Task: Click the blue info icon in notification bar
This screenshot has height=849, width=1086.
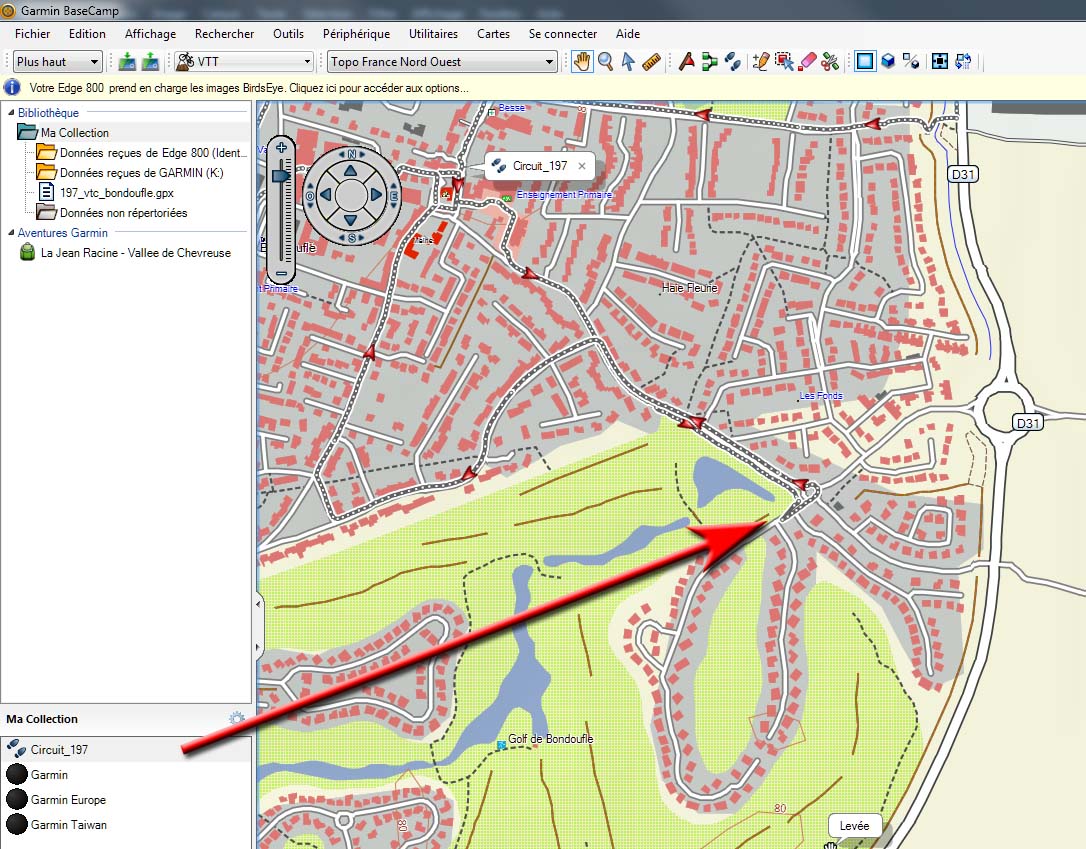Action: (12, 87)
